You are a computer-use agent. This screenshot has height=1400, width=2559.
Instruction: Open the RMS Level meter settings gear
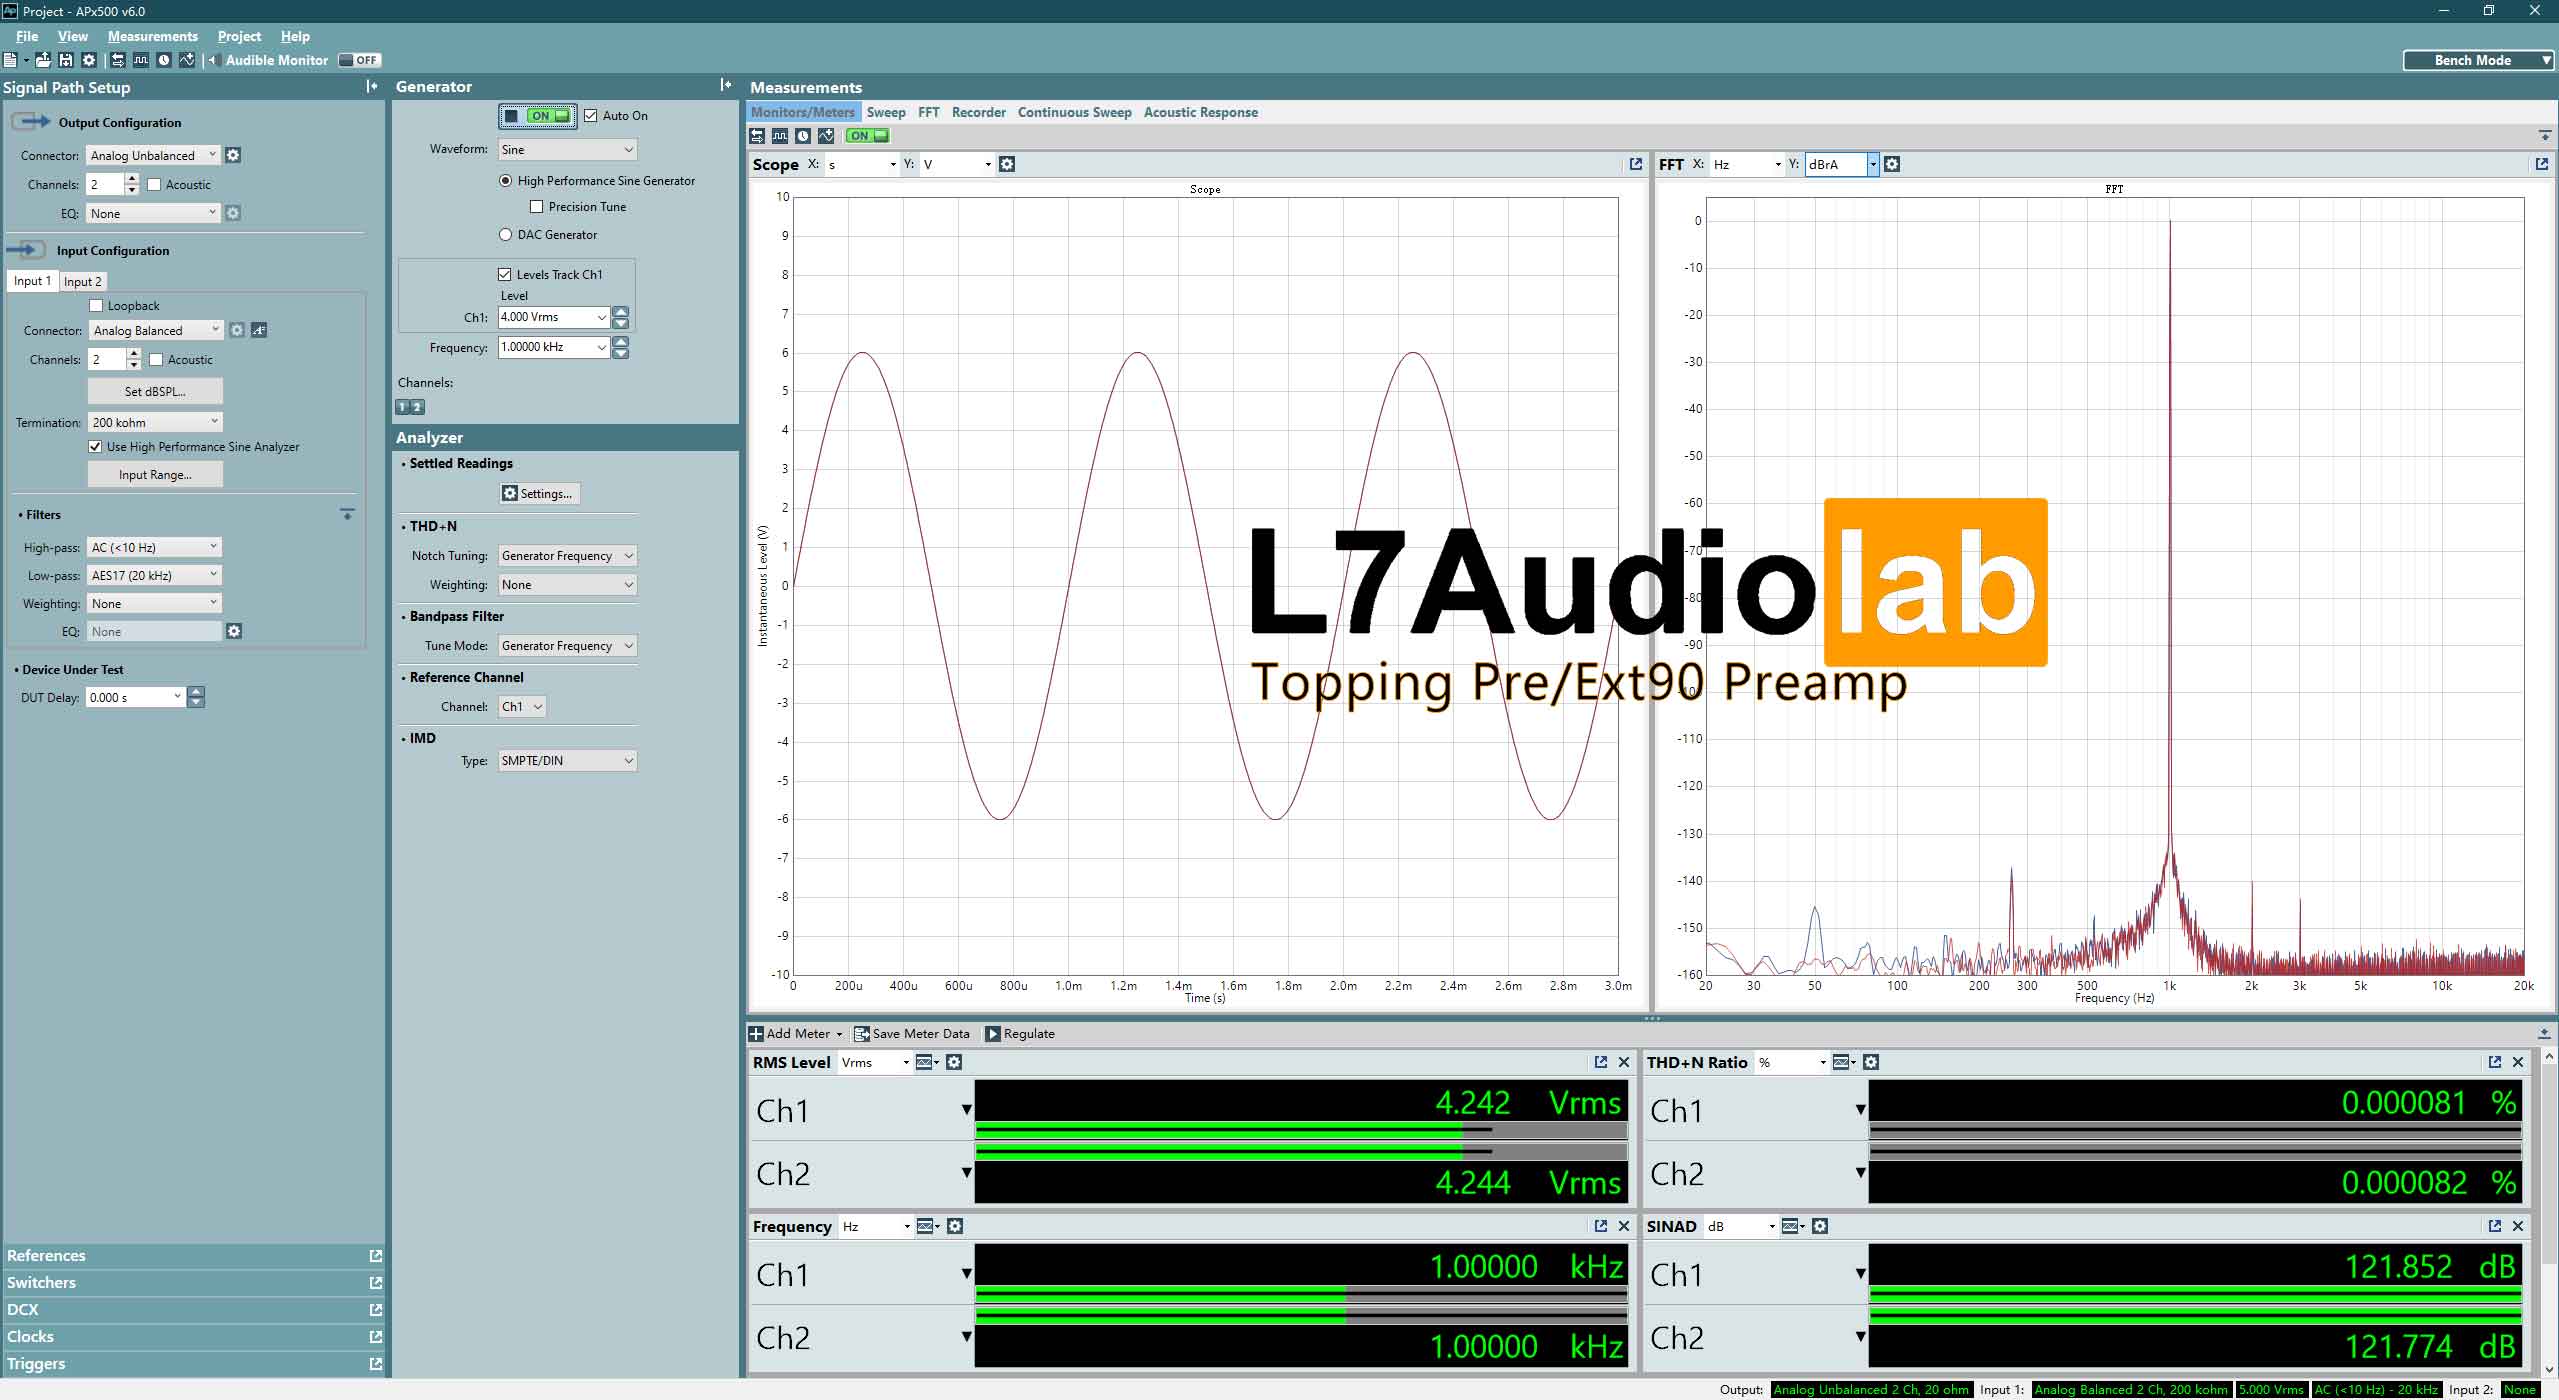pos(954,1062)
